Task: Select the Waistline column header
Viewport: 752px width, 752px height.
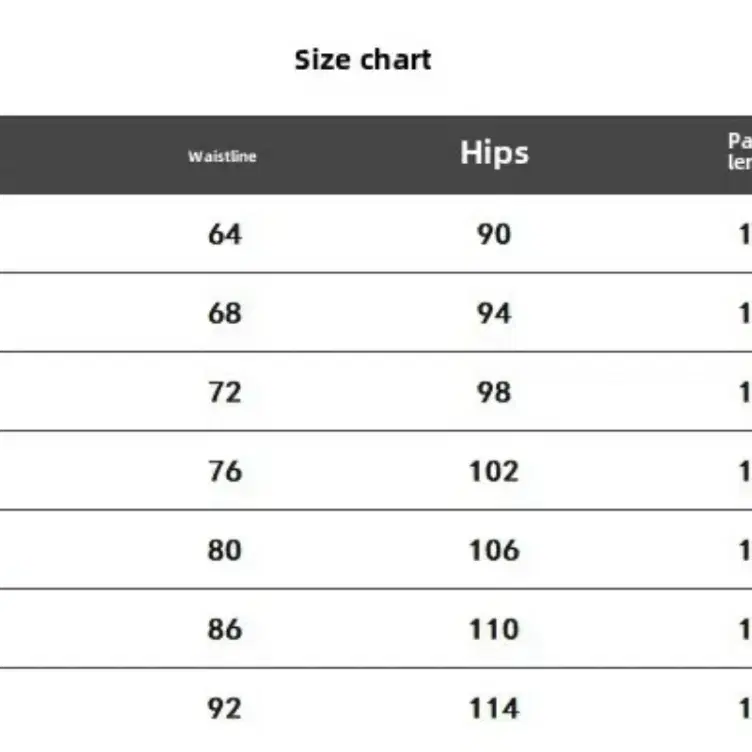Action: pos(222,156)
